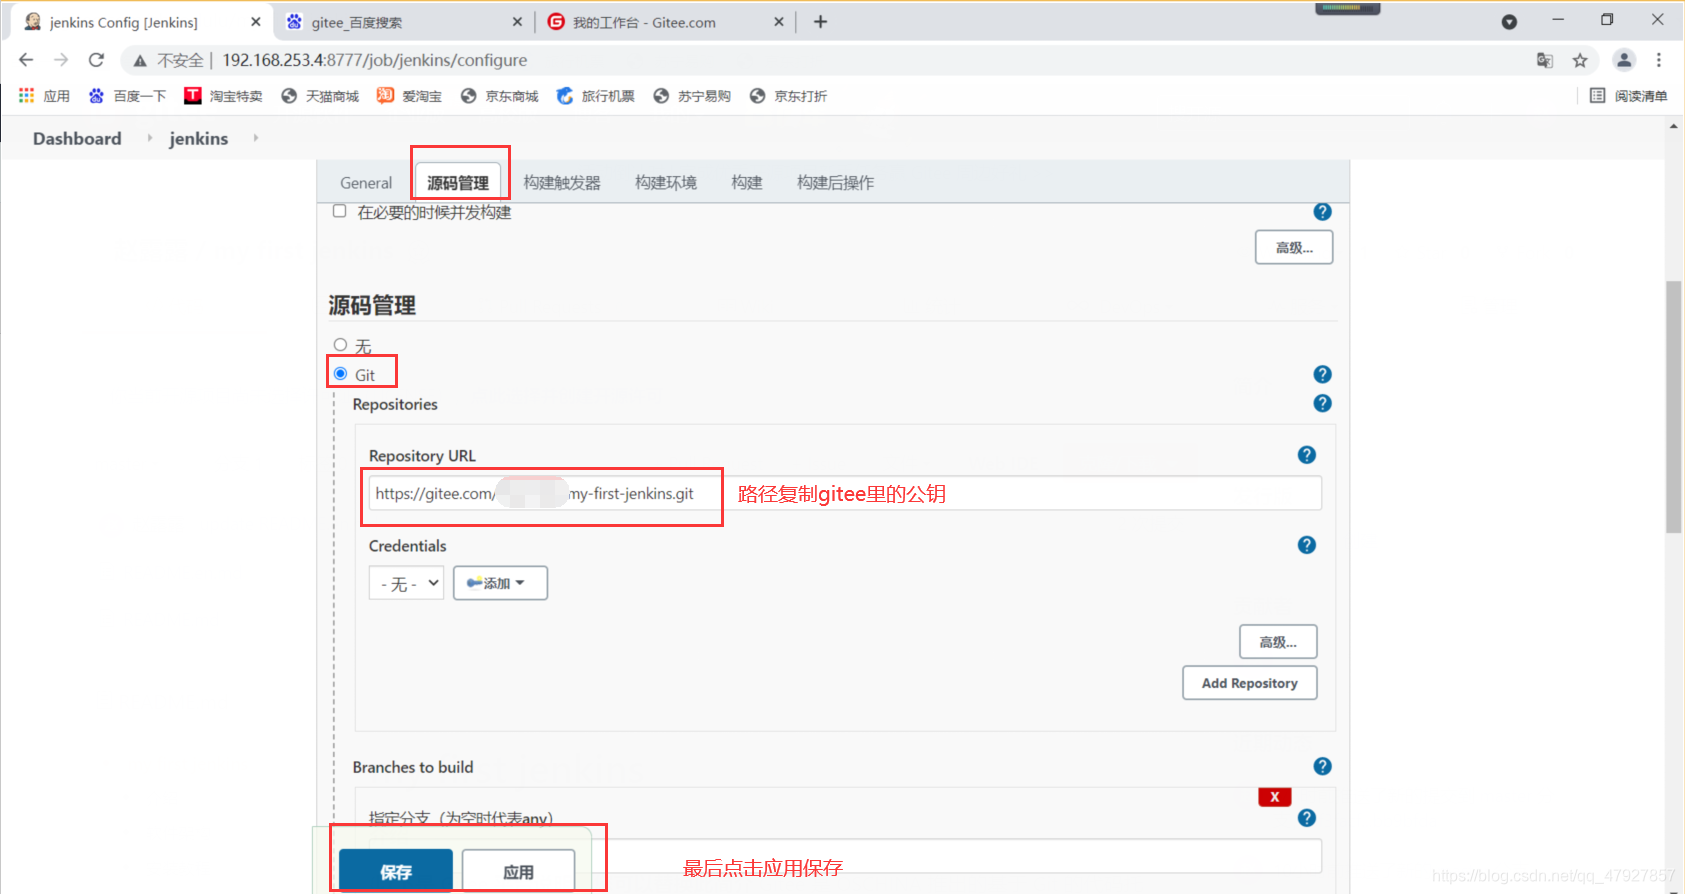
Task: Close the Gitee.com workbench tab
Action: (779, 22)
